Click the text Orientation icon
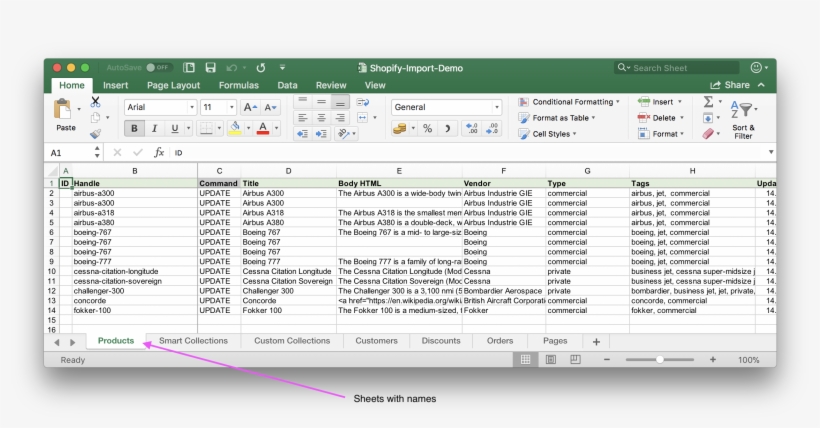820x428 pixels. pos(344,134)
